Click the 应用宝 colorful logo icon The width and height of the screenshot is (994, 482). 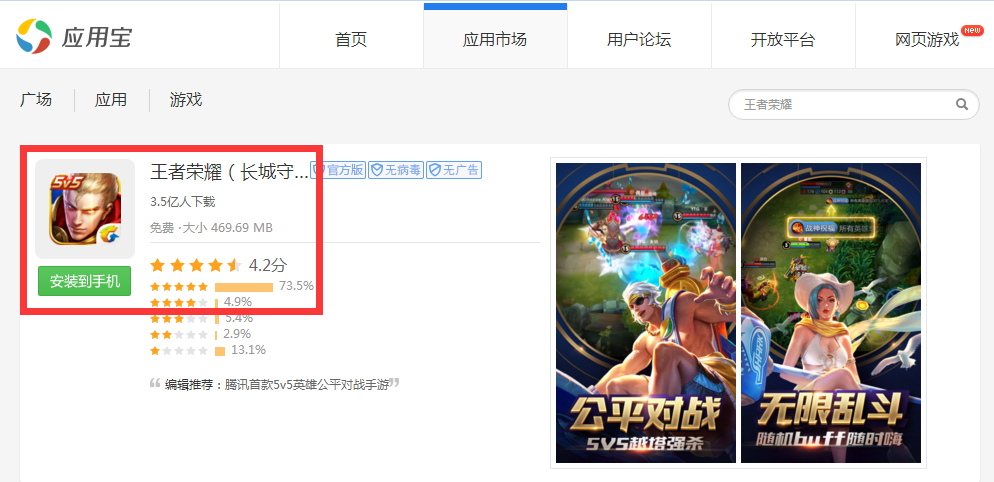pyautogui.click(x=34, y=36)
